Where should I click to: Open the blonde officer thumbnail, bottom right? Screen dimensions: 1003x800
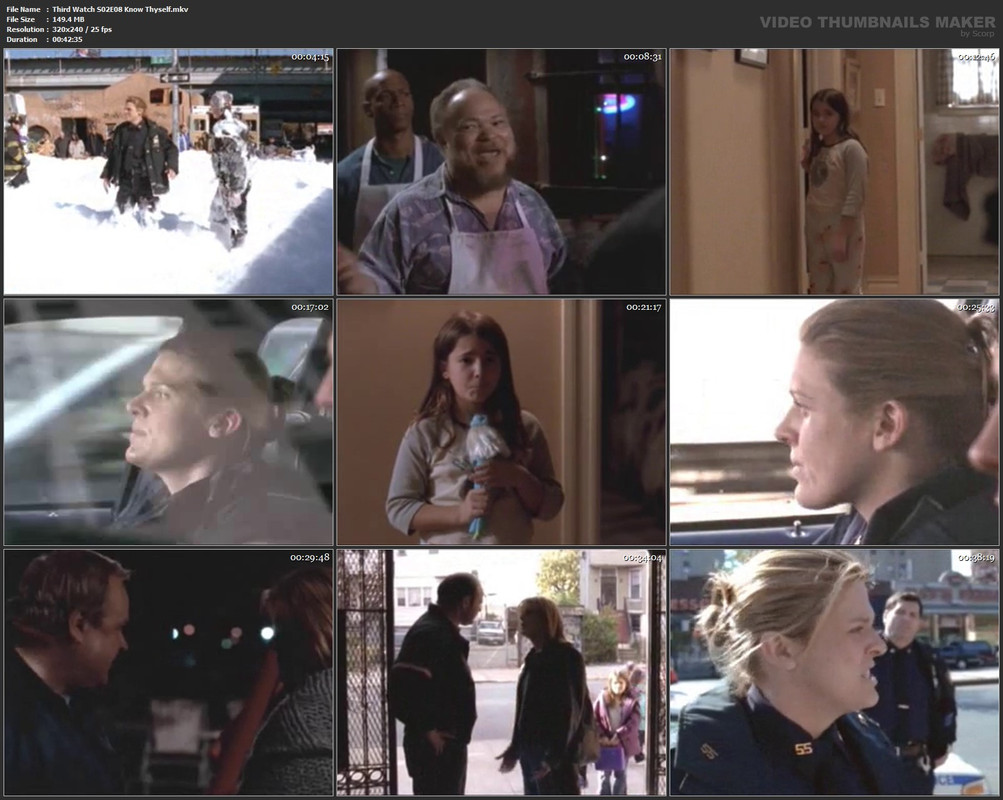point(834,673)
